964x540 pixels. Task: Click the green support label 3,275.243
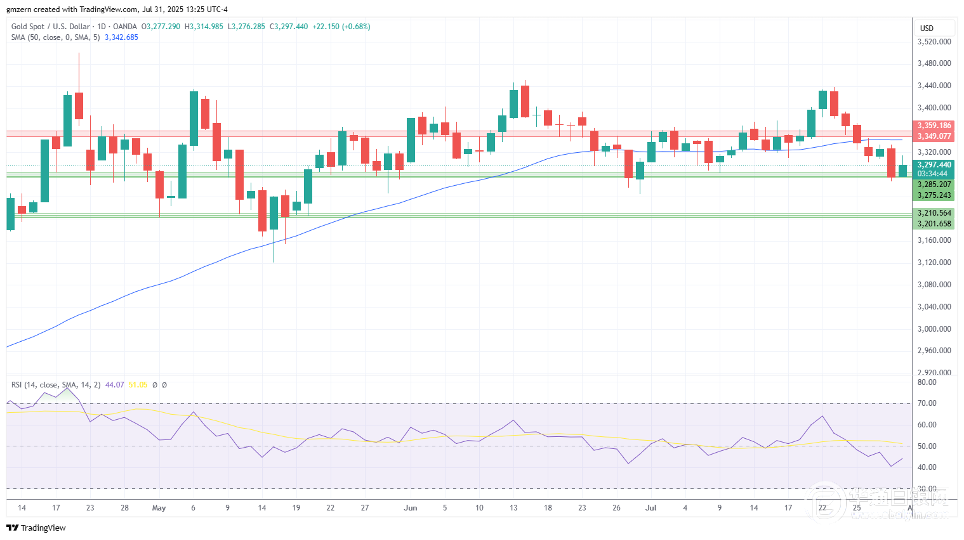[x=934, y=196]
